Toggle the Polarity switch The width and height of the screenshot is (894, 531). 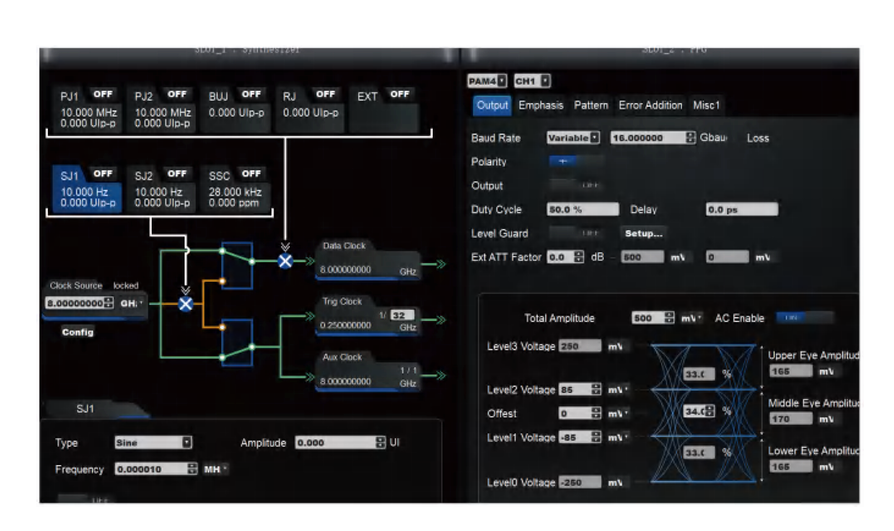[x=575, y=161]
